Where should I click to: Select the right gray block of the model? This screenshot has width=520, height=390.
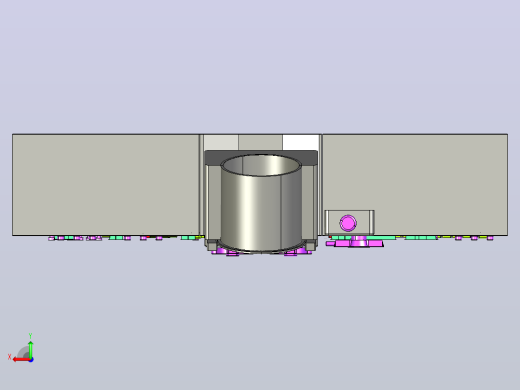pos(415,185)
